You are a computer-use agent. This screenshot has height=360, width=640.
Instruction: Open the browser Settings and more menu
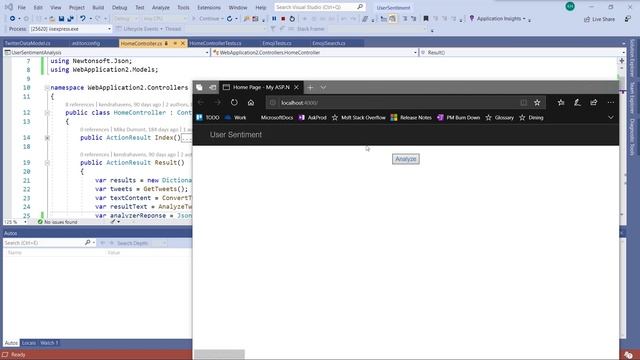click(611, 103)
